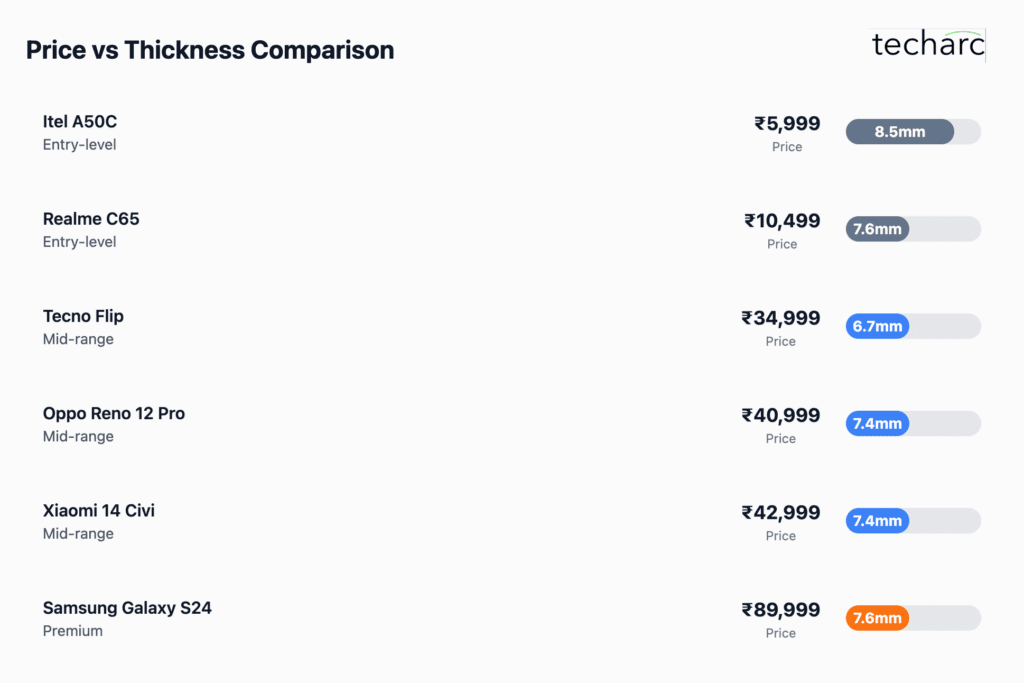Select the Itel A50C device name
The image size is (1024, 683).
pos(80,121)
